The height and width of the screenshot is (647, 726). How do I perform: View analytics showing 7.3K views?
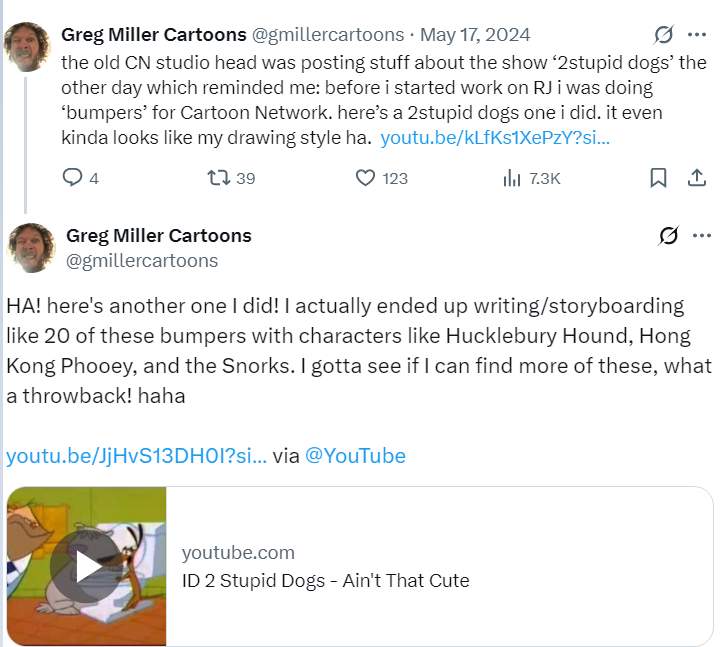click(x=513, y=178)
